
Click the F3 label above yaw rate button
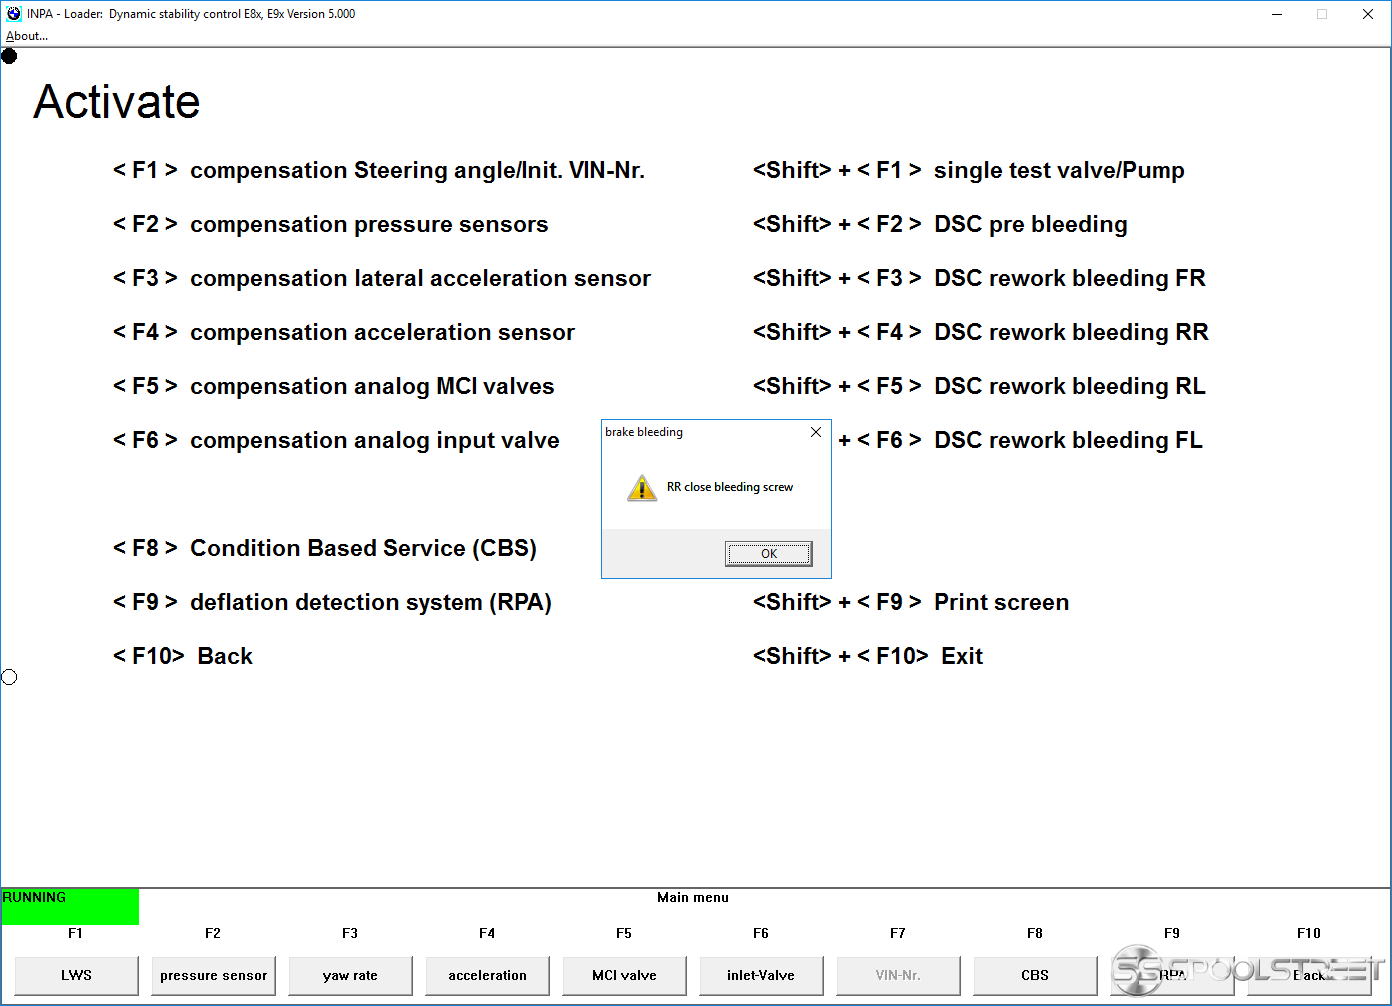click(x=350, y=933)
